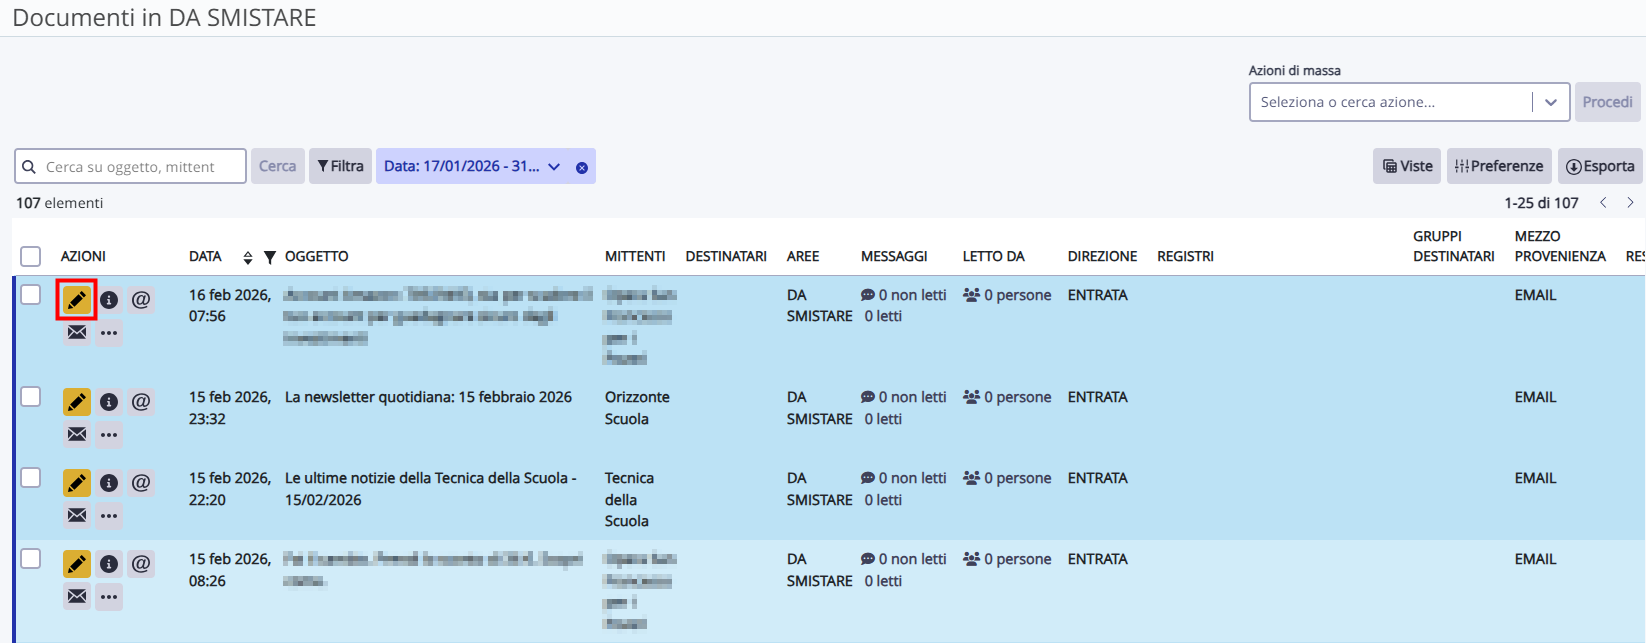Click filter funnel icon next to OGGETTO column
The height and width of the screenshot is (643, 1646).
(269, 257)
